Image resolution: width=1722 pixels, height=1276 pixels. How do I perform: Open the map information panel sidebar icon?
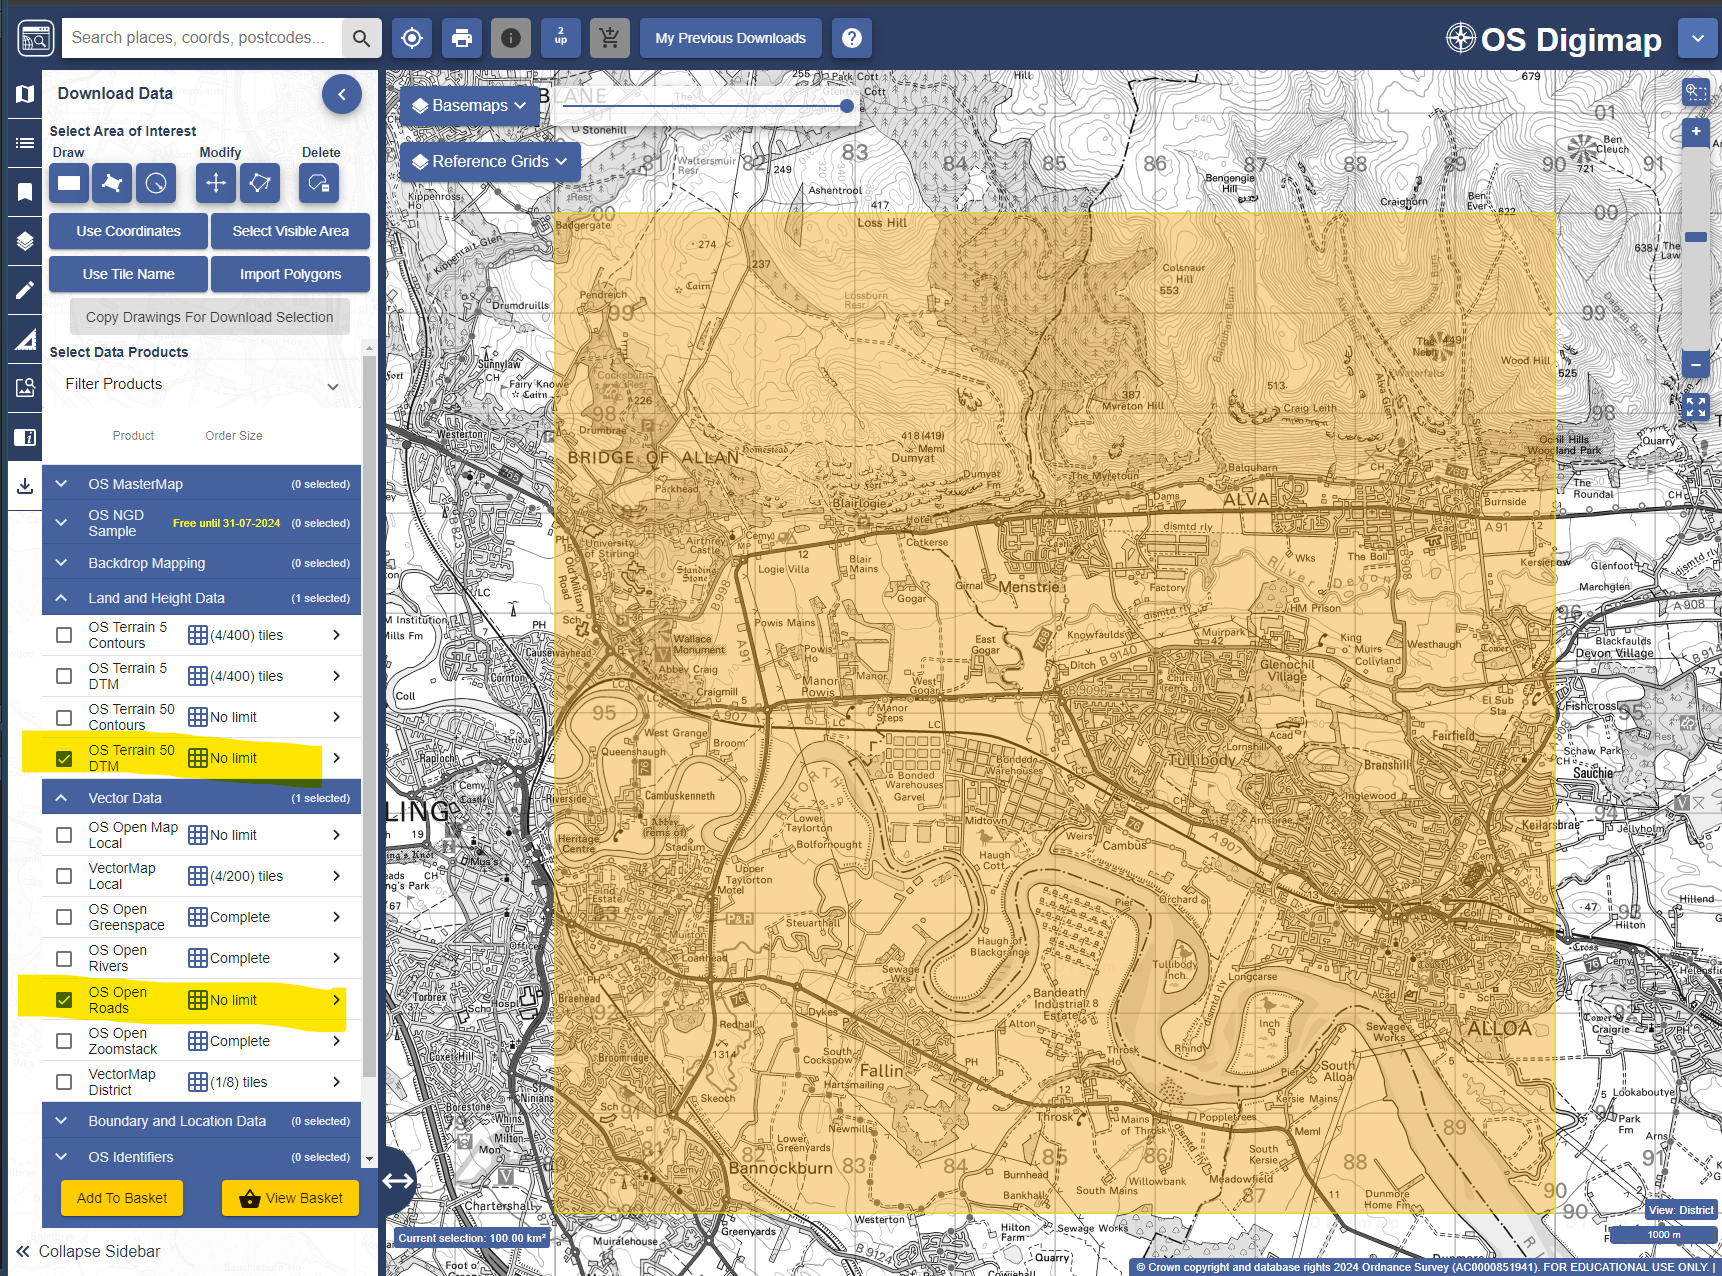pos(25,437)
